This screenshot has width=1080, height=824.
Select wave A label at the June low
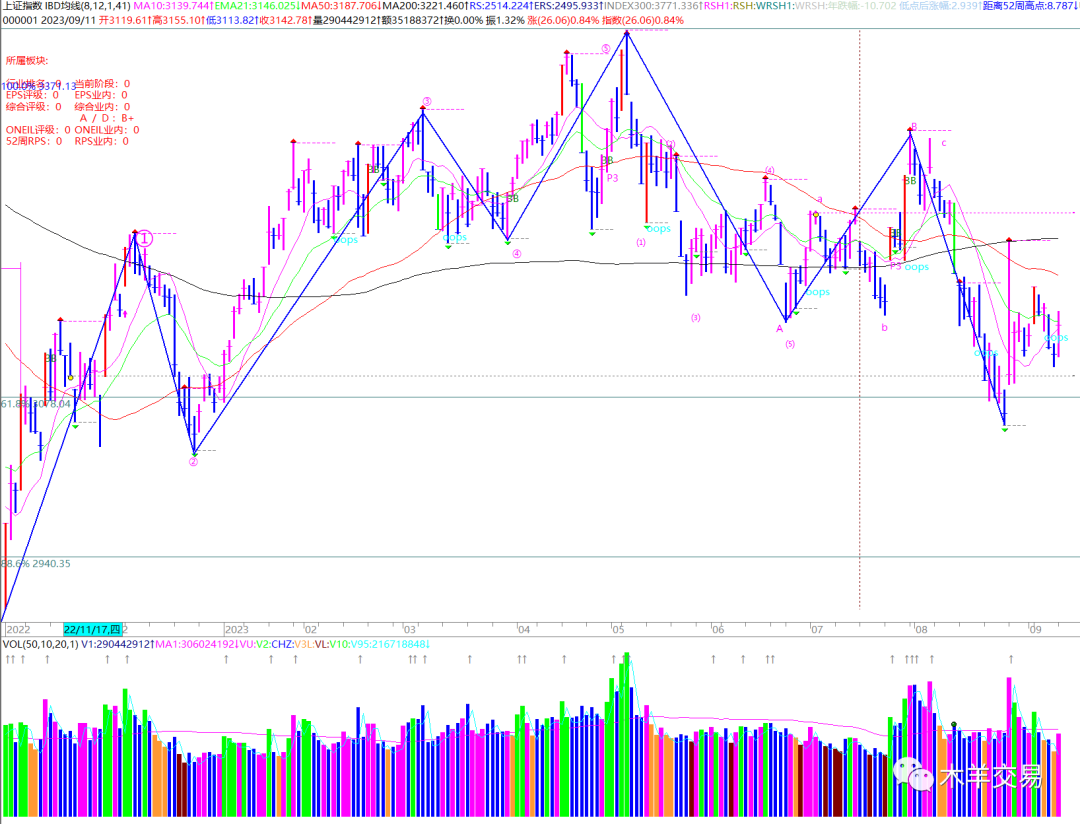tap(780, 327)
